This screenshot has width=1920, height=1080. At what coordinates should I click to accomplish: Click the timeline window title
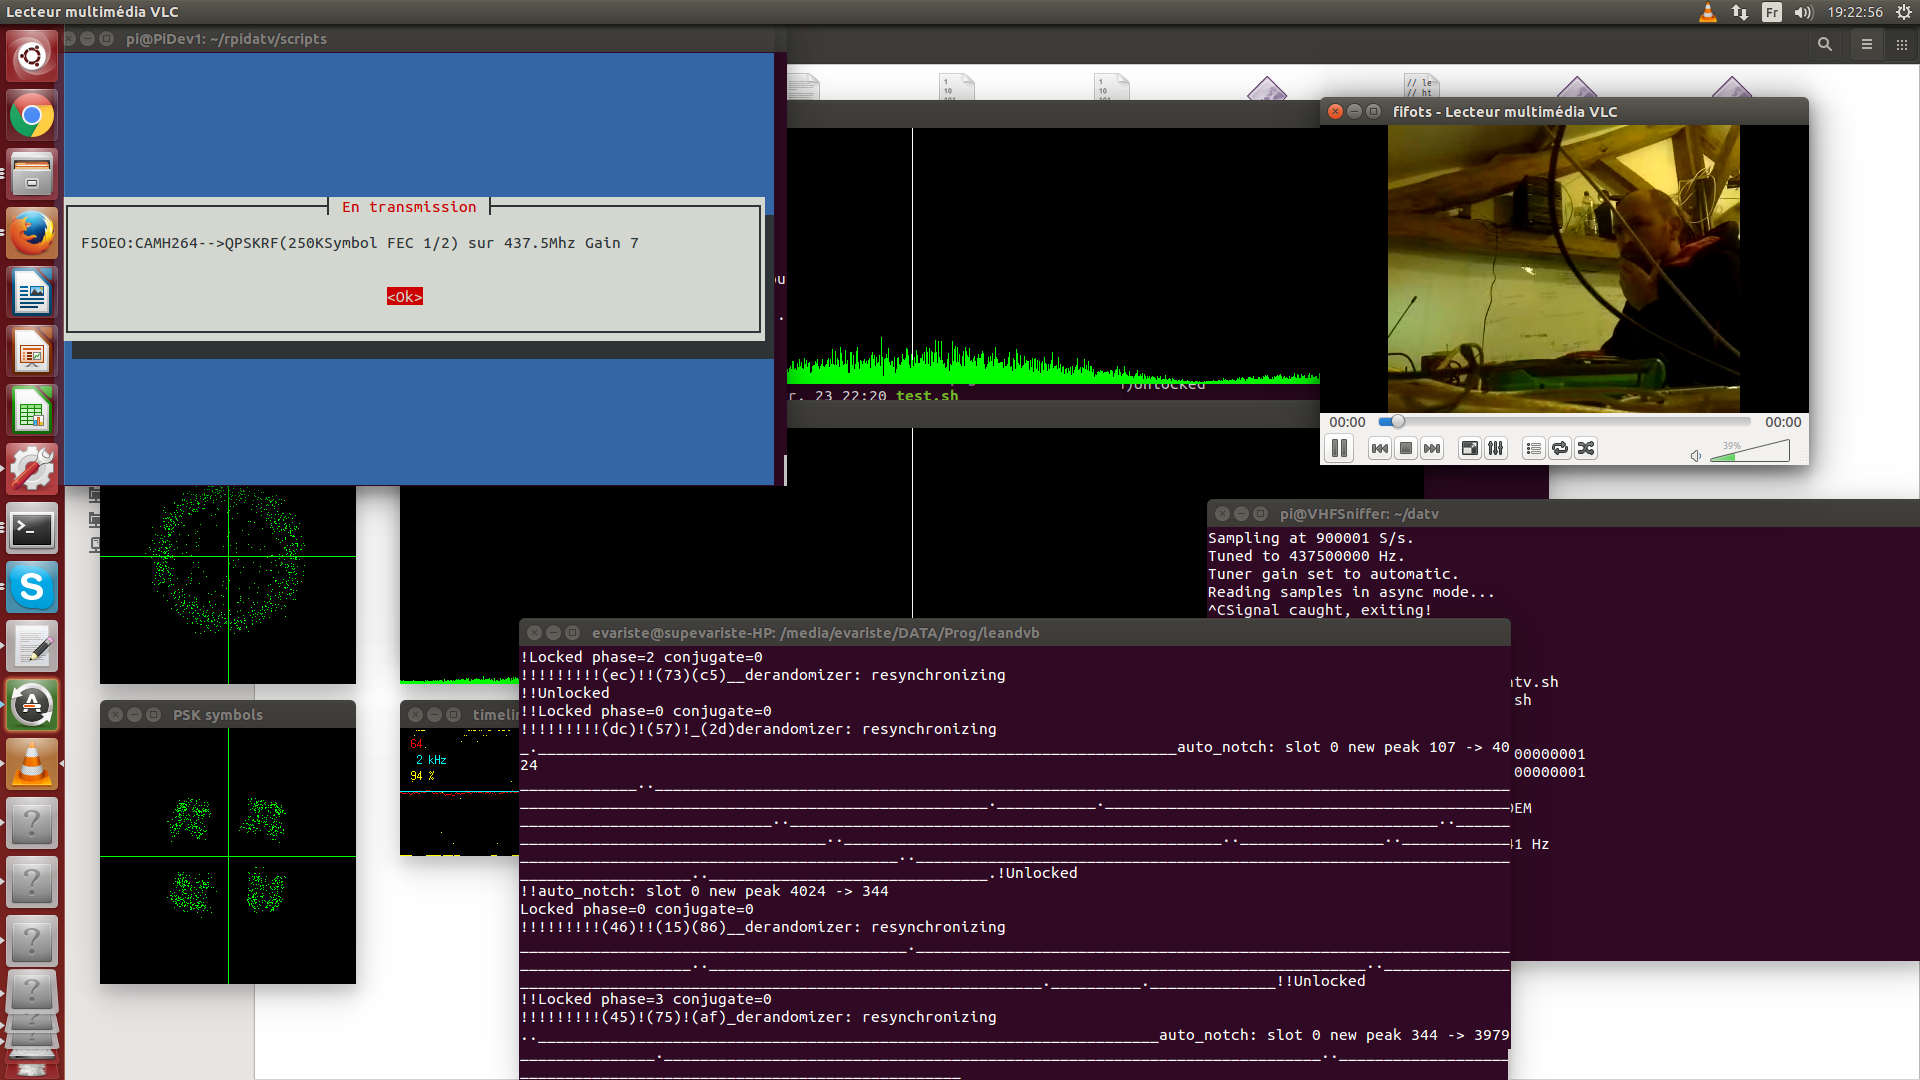[x=495, y=714]
